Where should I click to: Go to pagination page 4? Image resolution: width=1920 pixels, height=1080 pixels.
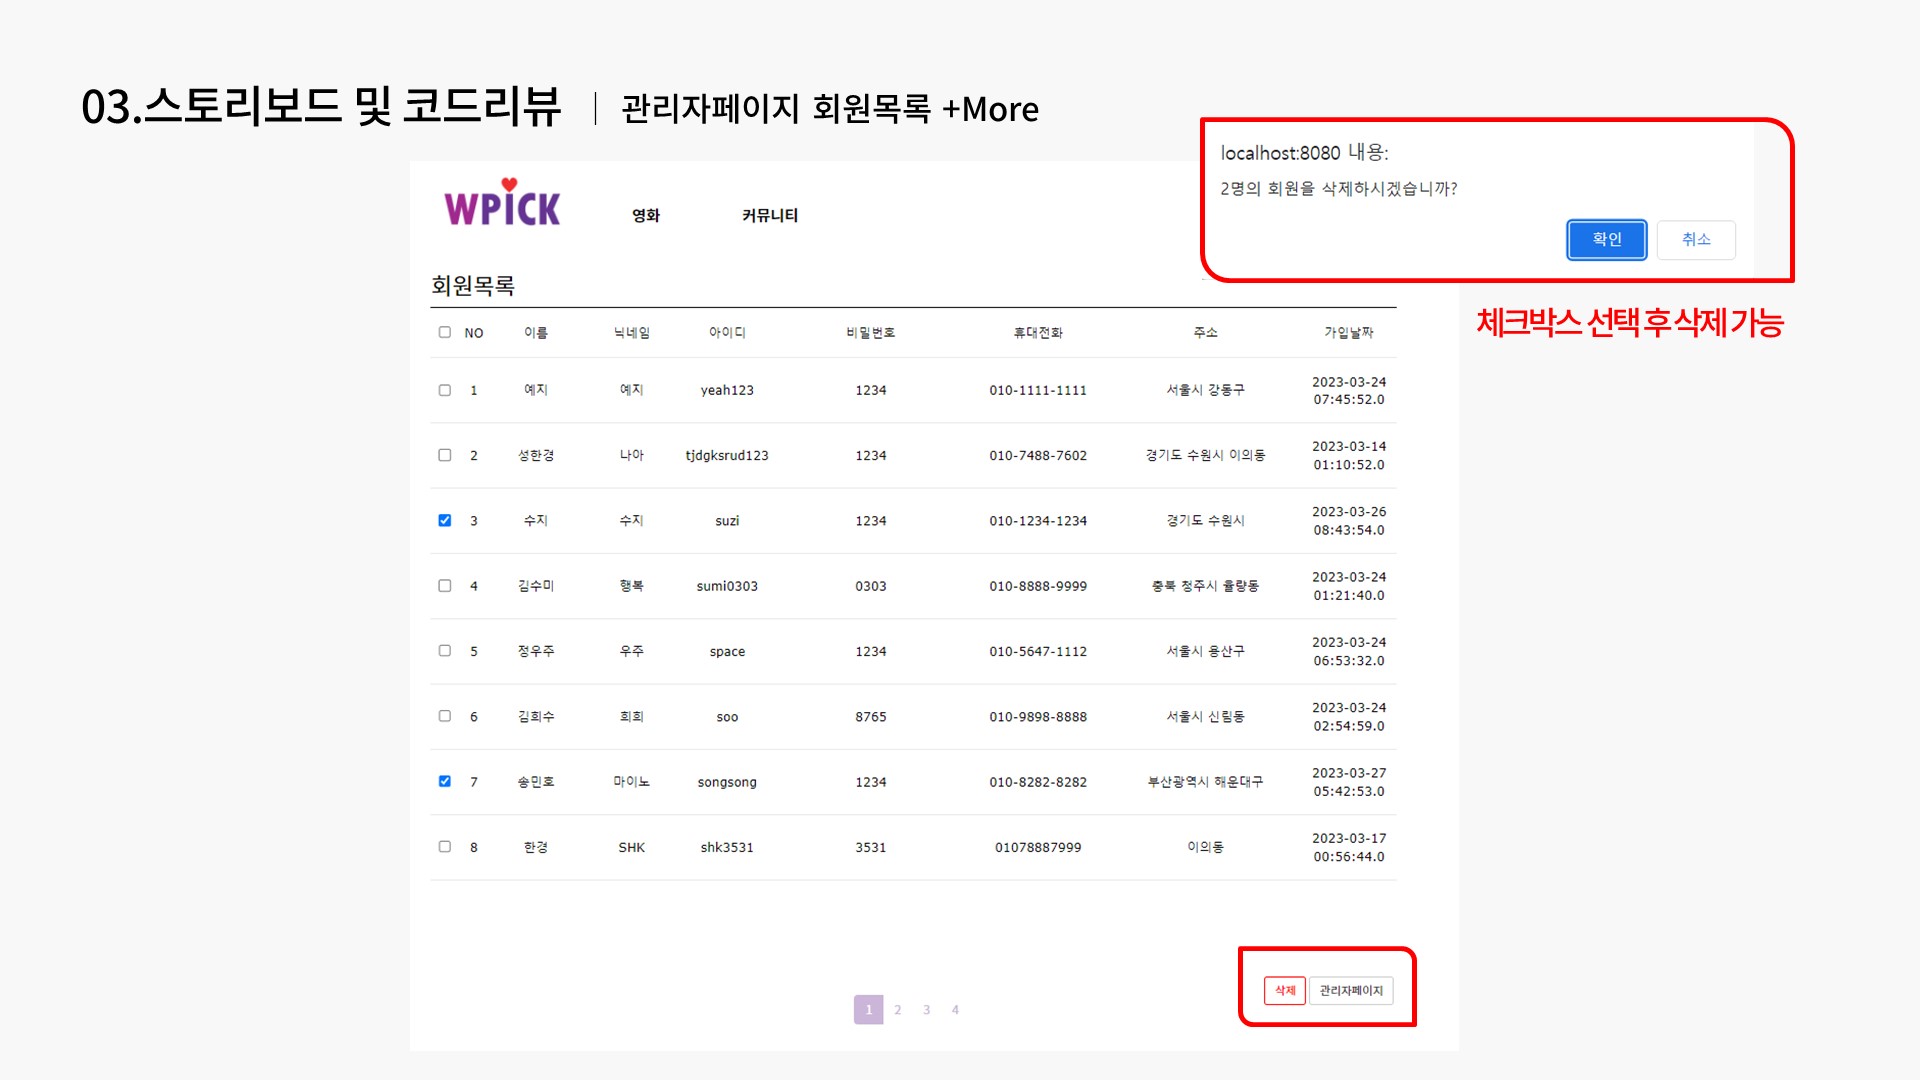coord(955,1009)
